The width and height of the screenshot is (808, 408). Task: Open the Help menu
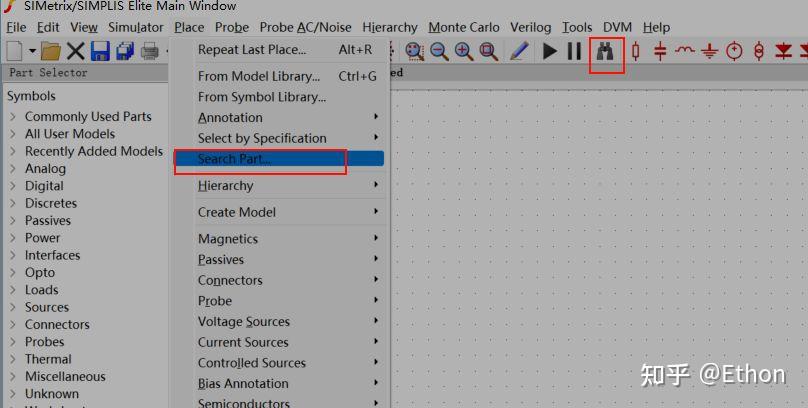(x=656, y=27)
